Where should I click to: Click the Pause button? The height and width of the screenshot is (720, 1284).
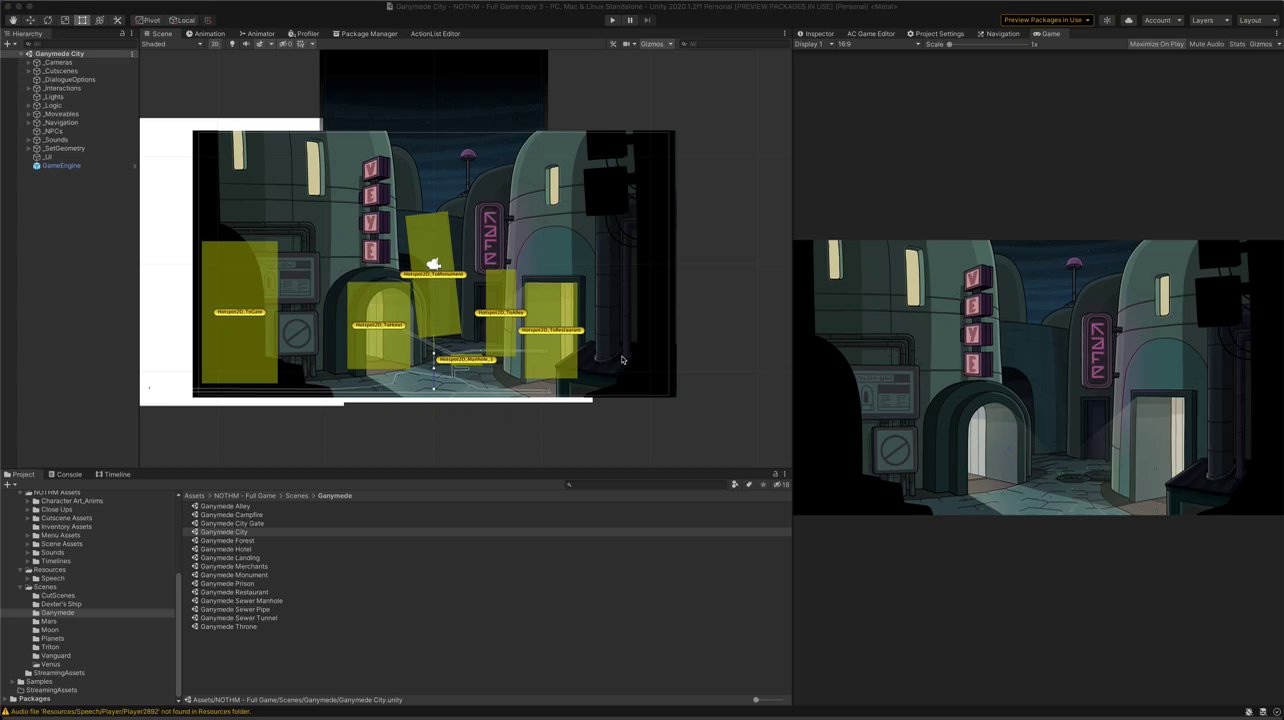(629, 20)
